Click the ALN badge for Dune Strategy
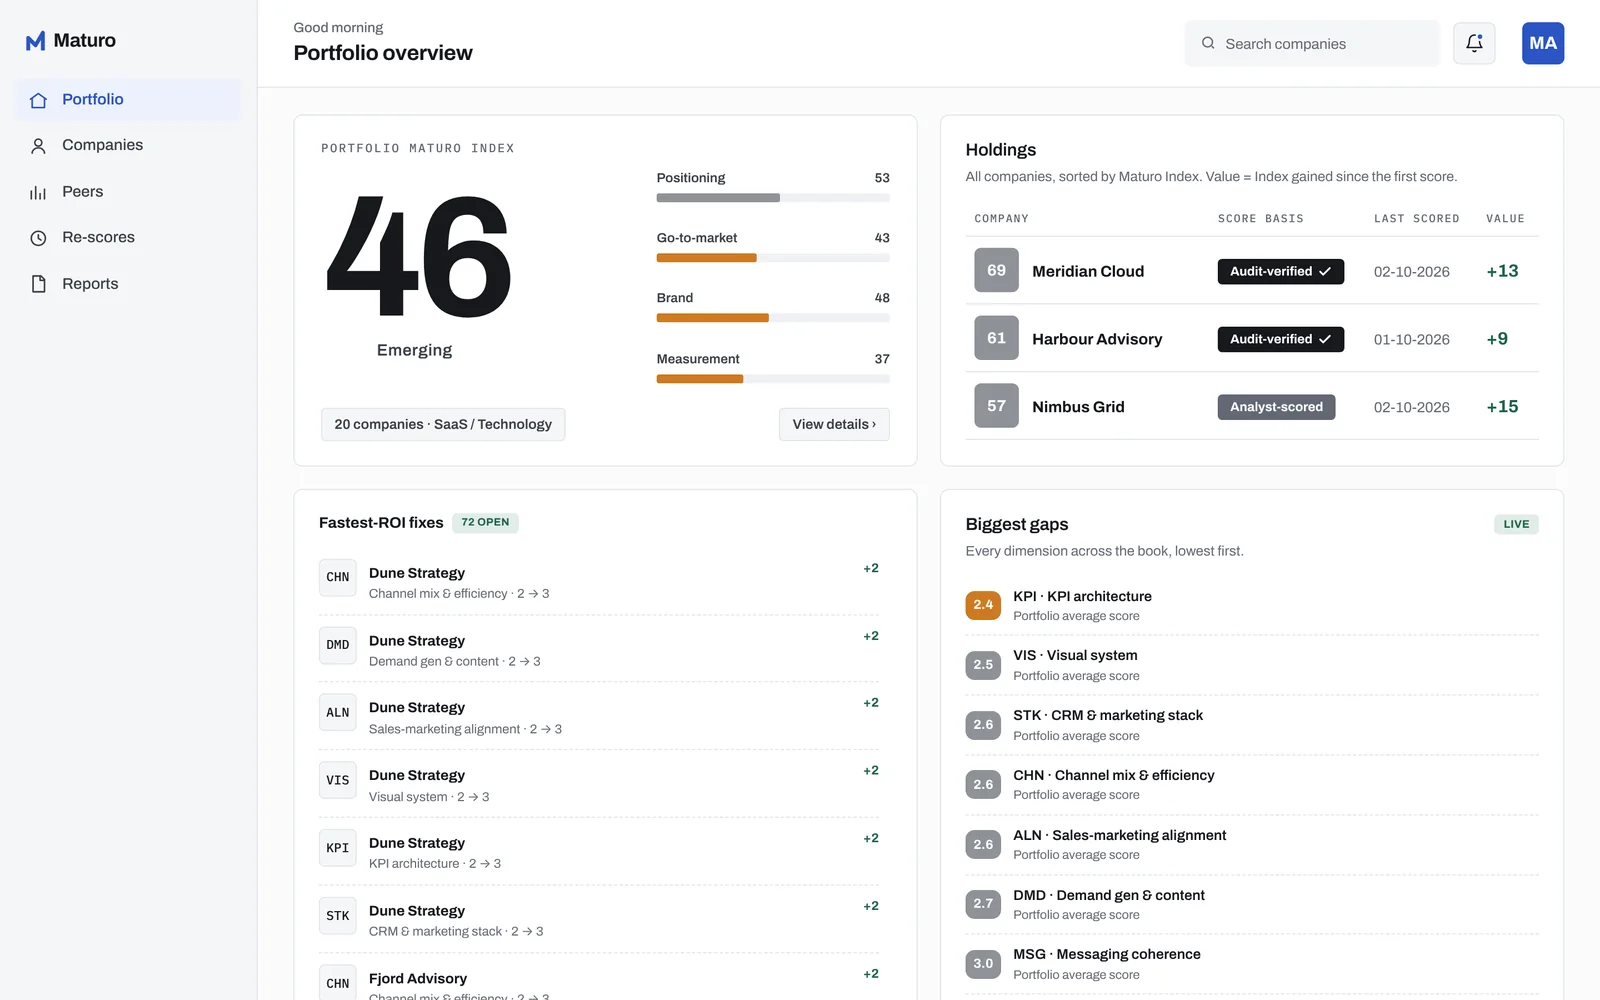Image resolution: width=1600 pixels, height=1000 pixels. tap(338, 713)
